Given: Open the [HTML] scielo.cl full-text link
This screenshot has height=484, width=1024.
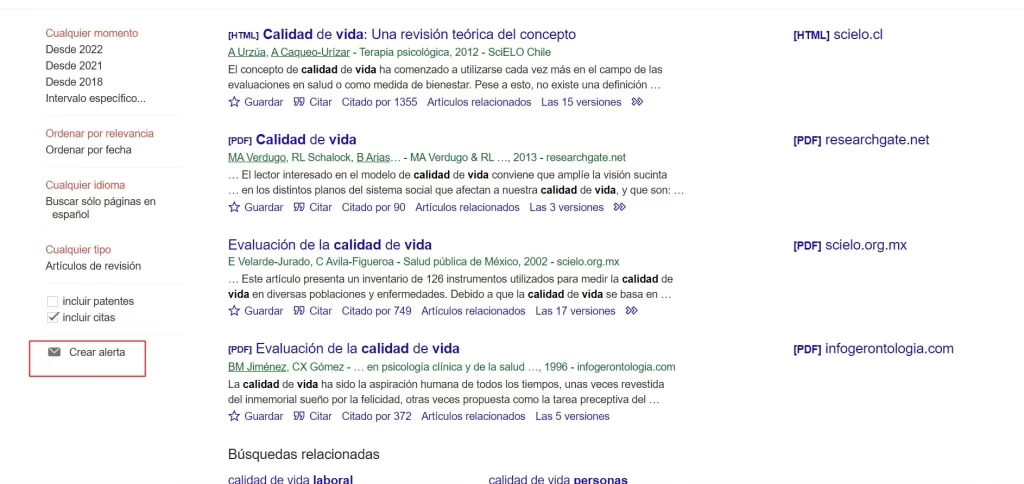Looking at the screenshot, I should pyautogui.click(x=837, y=35).
